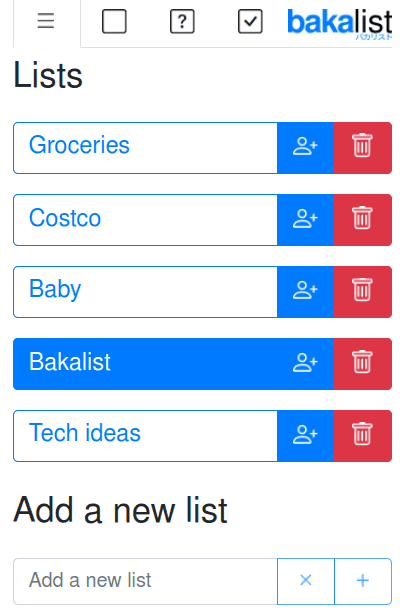
Task: Select the question mark checkbox tab
Action: (182, 22)
